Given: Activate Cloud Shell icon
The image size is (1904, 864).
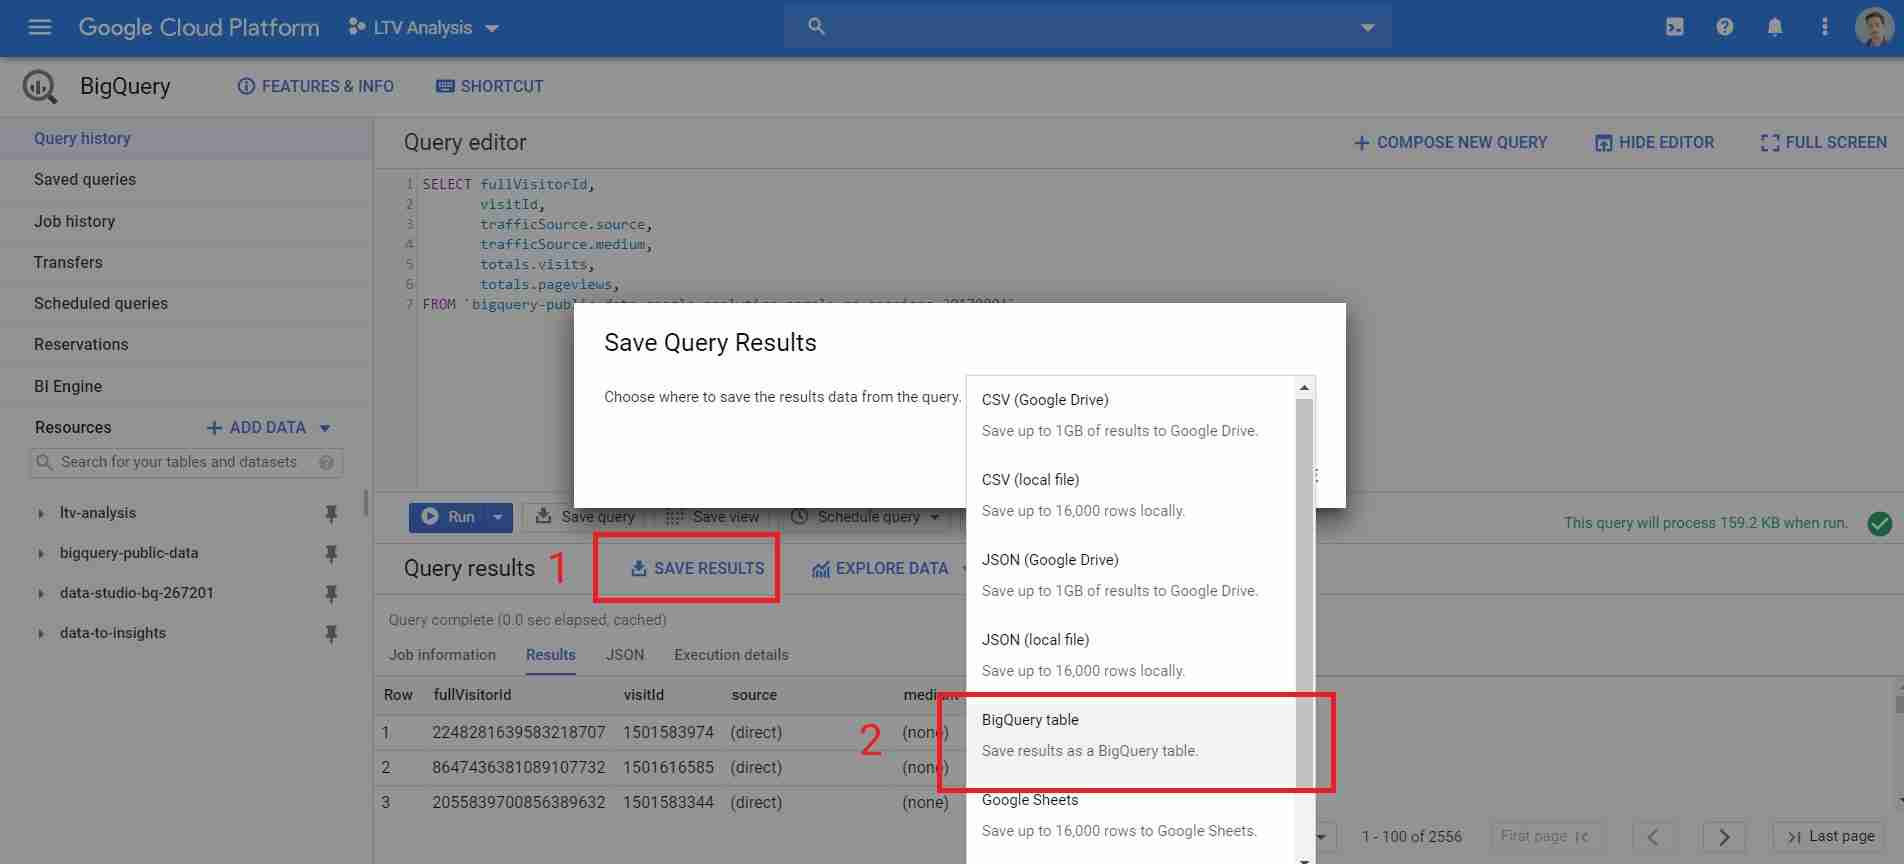Looking at the screenshot, I should 1675,27.
